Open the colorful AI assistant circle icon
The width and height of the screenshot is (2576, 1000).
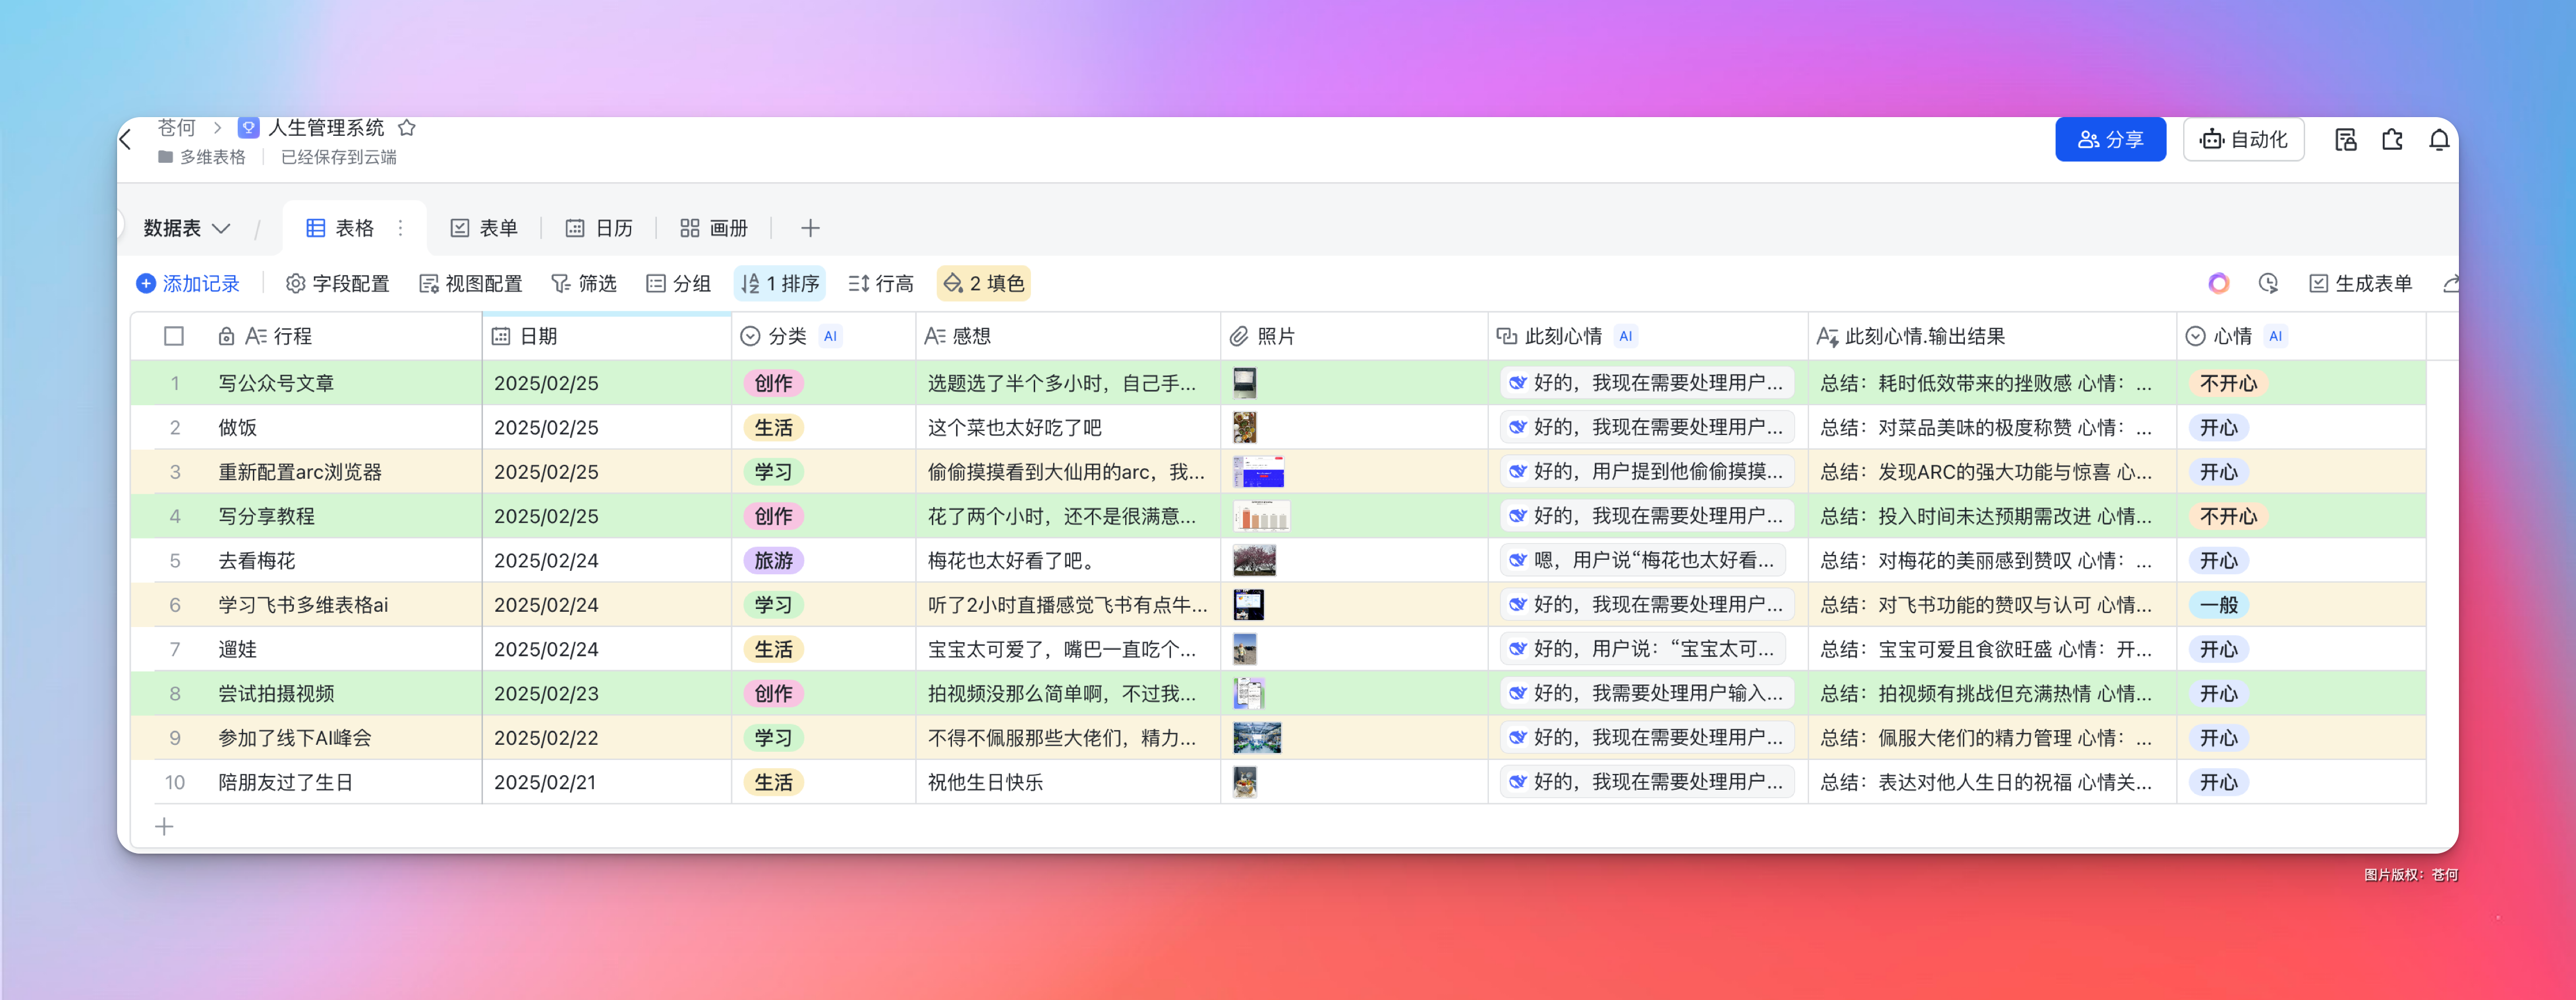click(2218, 284)
